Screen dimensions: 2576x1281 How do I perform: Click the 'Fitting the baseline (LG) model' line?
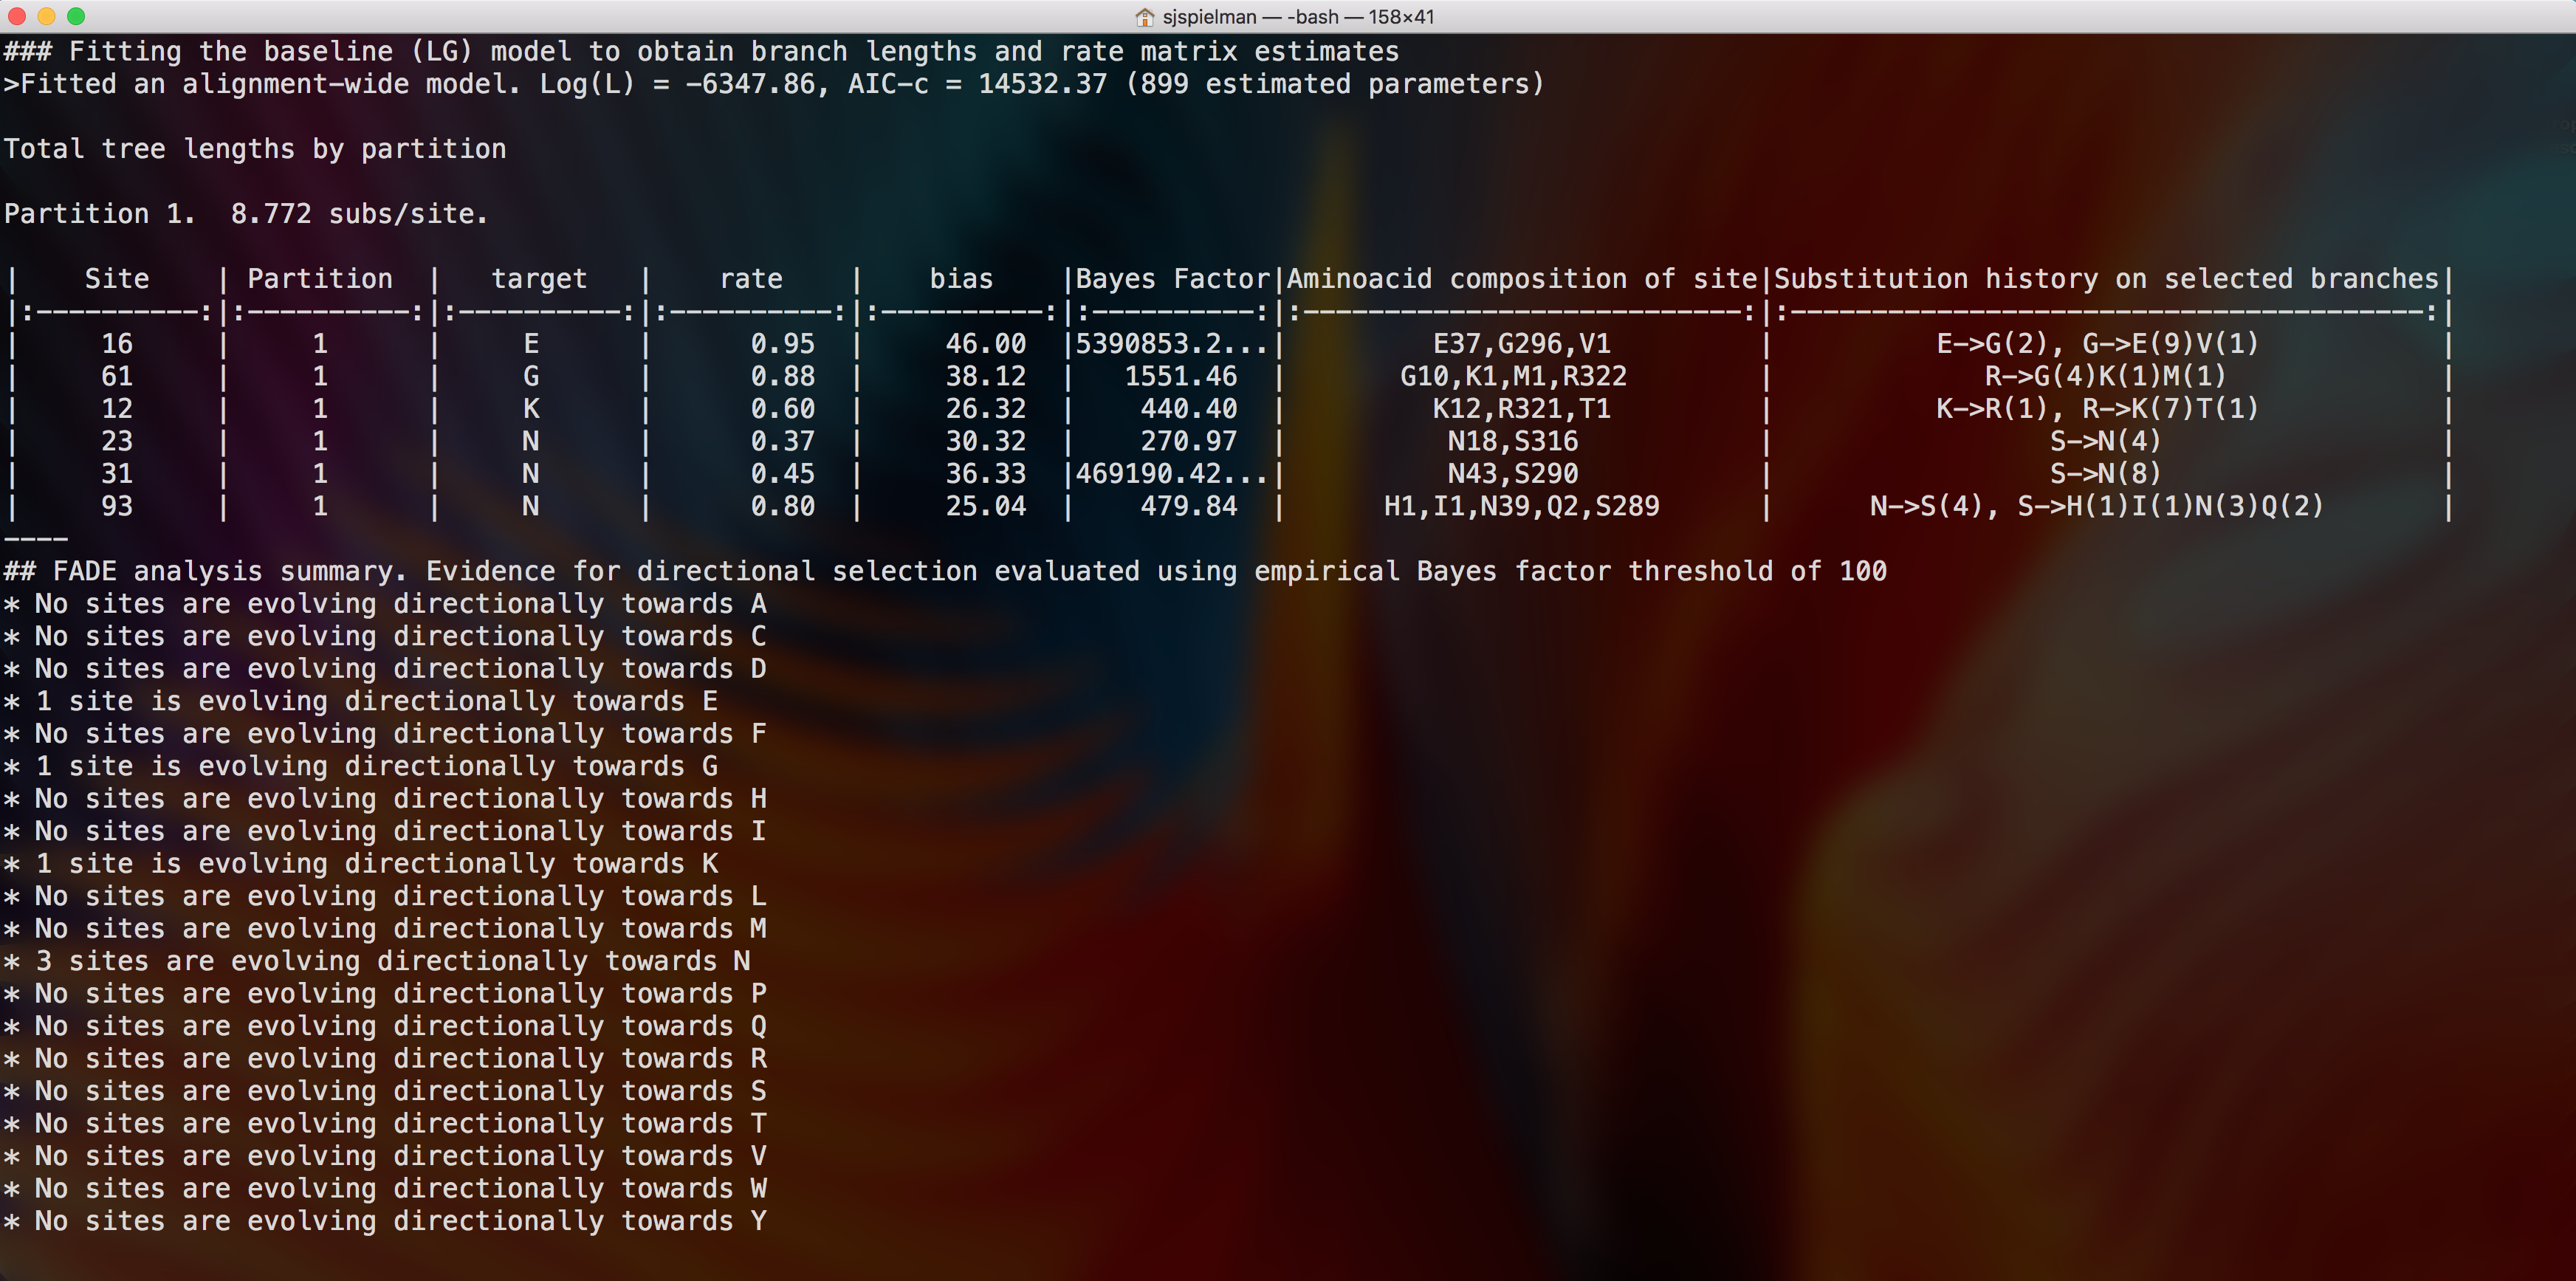pyautogui.click(x=702, y=51)
